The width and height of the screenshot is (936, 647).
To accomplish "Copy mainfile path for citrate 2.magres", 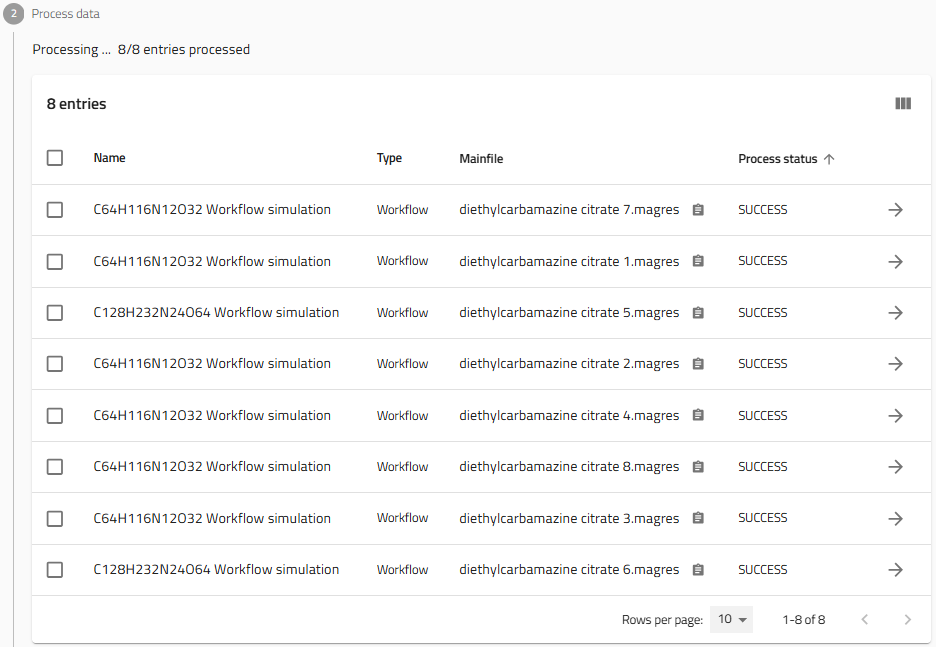I will point(698,363).
